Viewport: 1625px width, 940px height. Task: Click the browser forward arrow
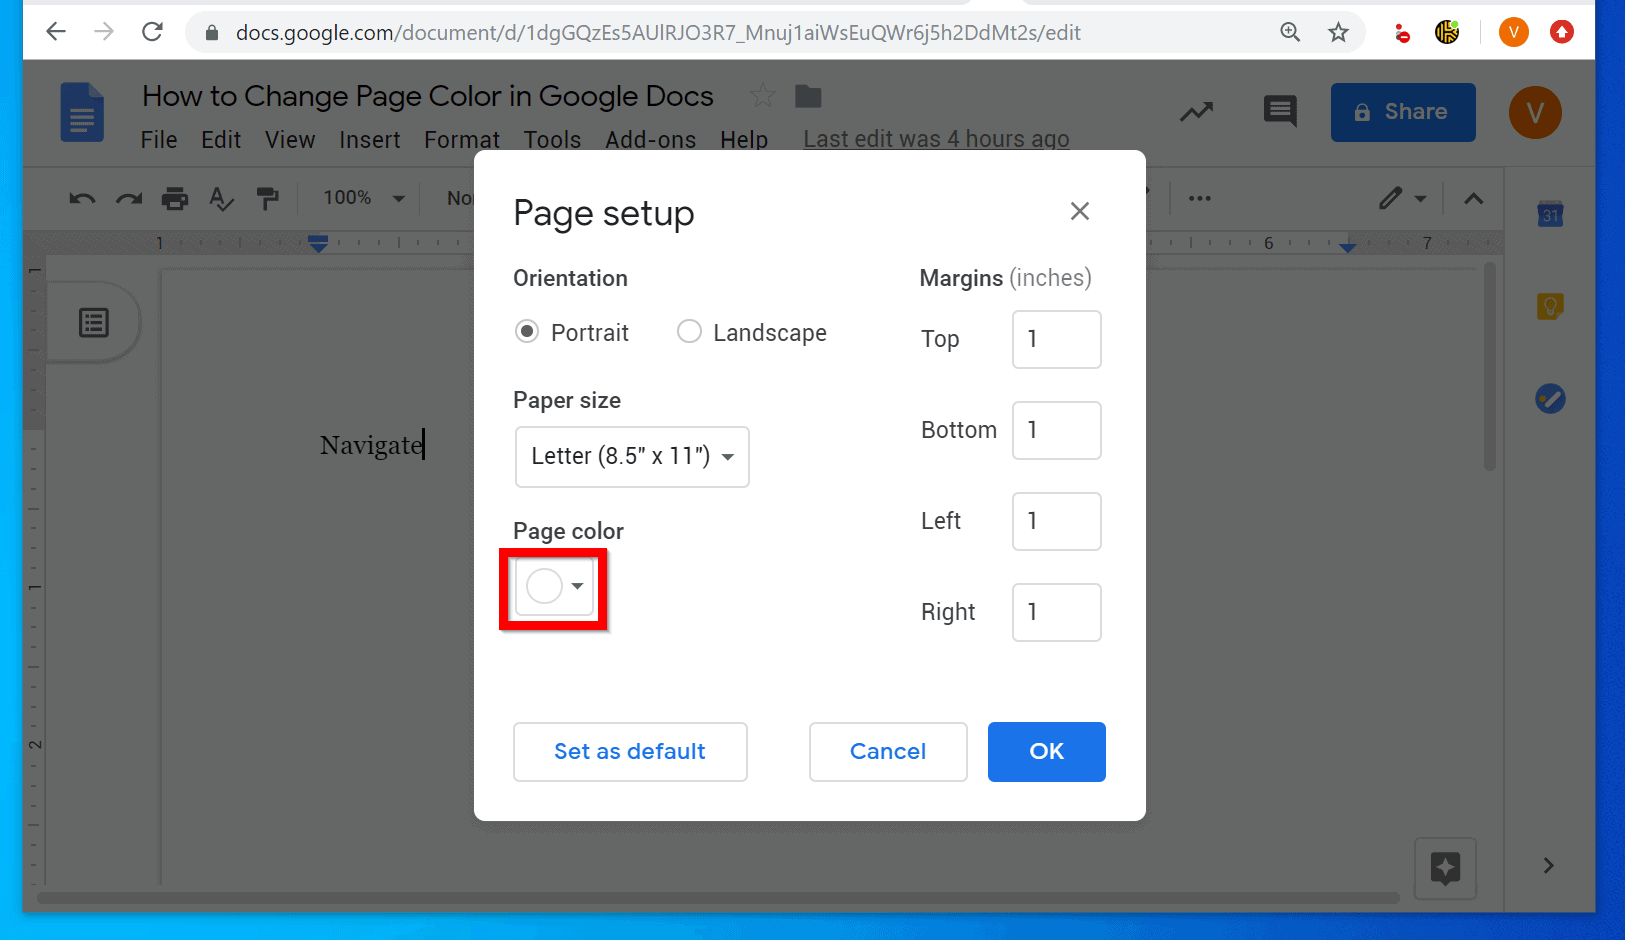104,32
